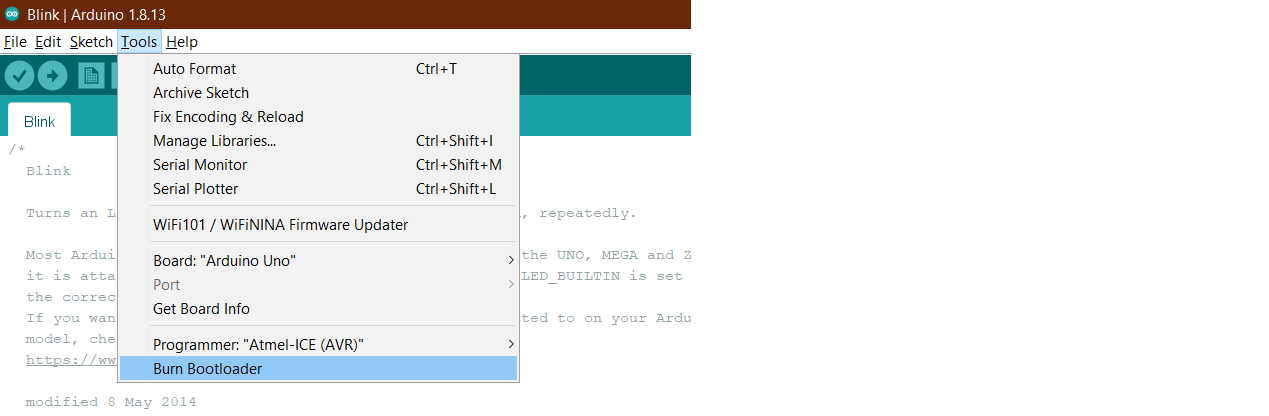Click the "modified 8 May 2014" comment line

111,402
